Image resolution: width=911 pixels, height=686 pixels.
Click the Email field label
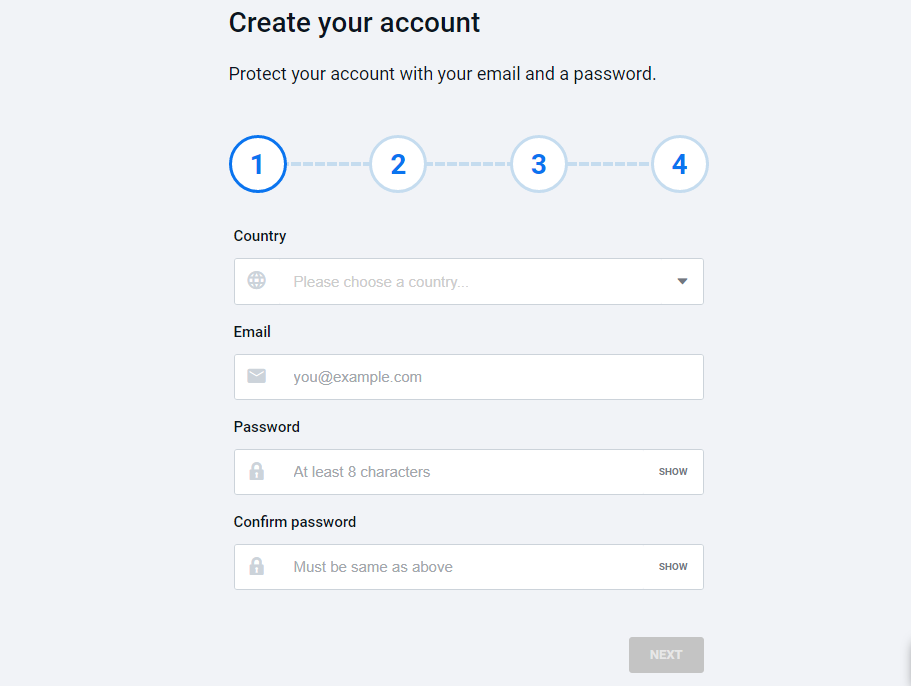(252, 331)
